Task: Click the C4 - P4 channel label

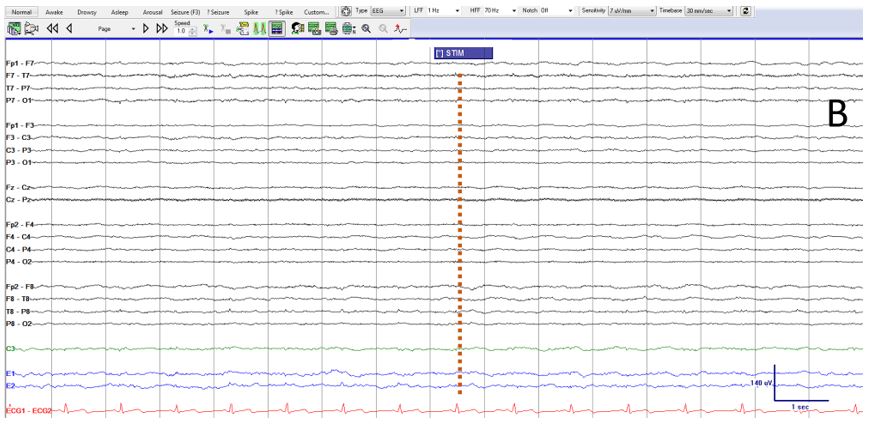Action: (18, 250)
